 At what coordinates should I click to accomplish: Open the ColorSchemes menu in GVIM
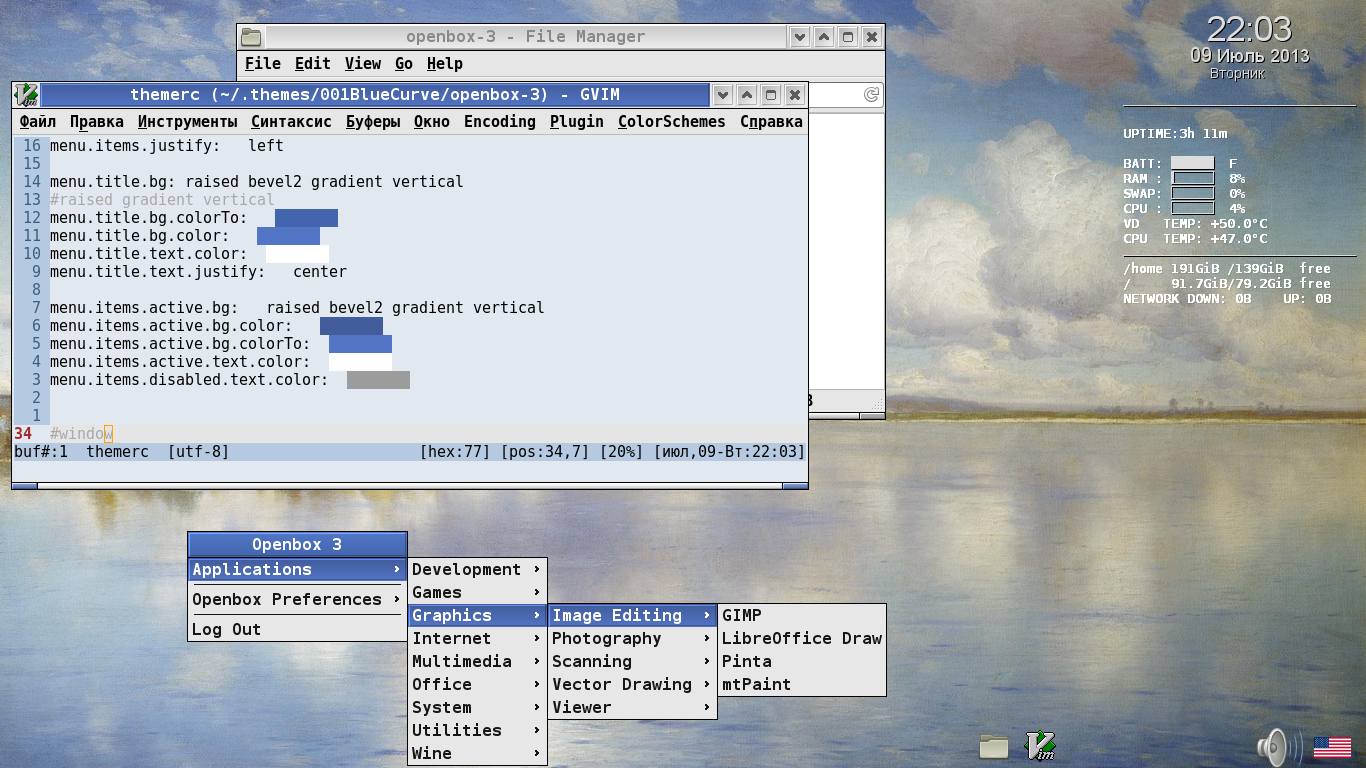coord(672,122)
